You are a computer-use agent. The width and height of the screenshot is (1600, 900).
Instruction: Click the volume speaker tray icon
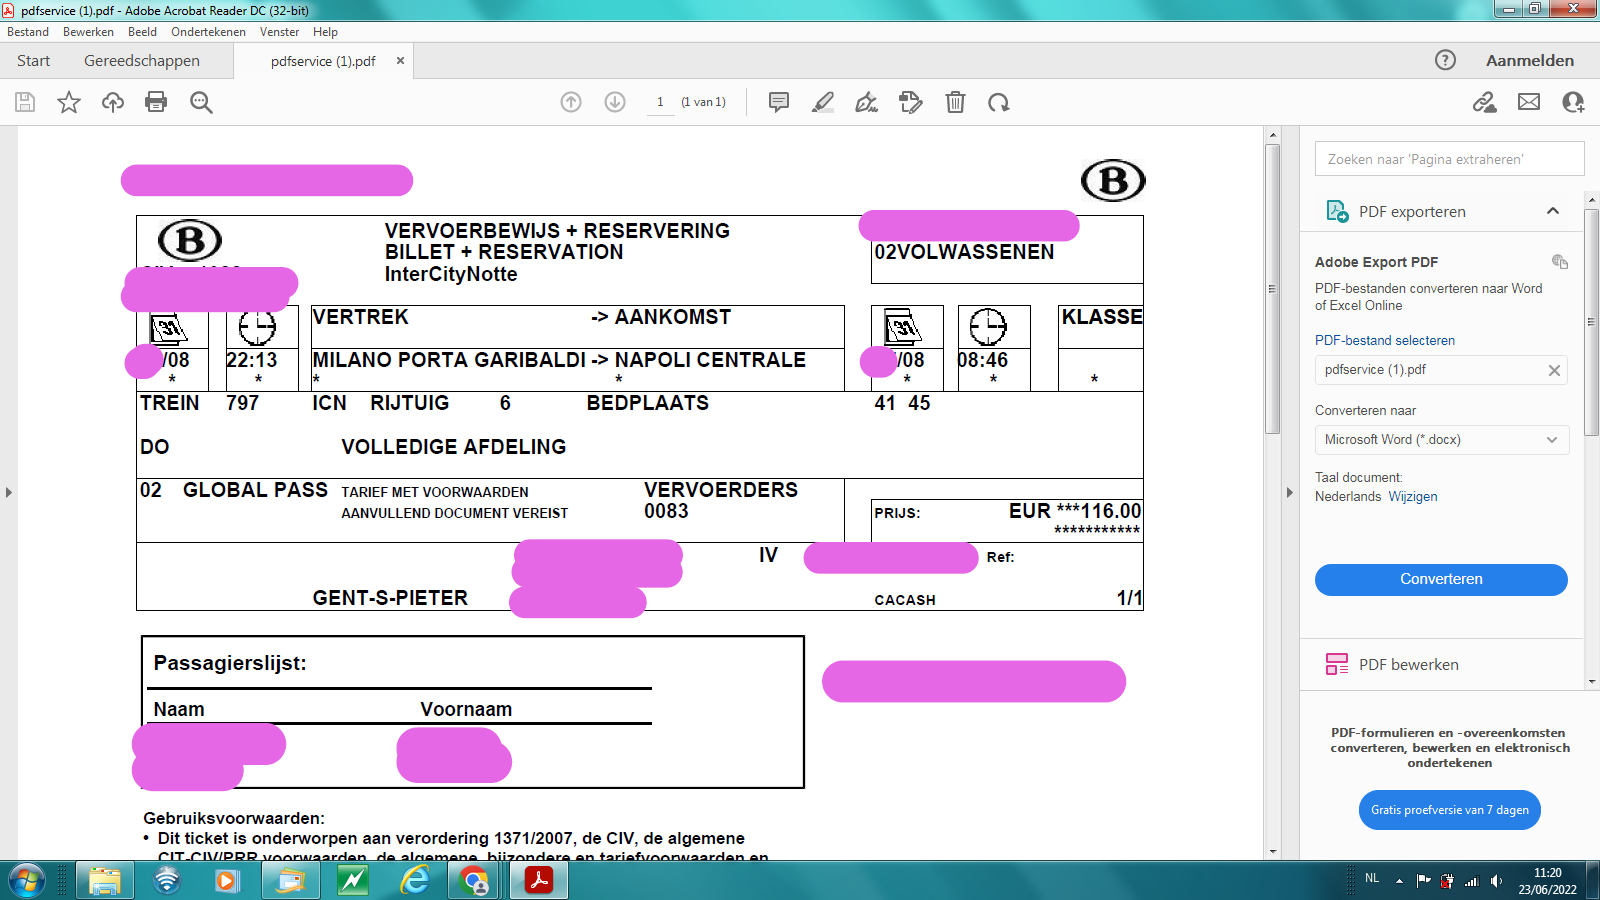click(1496, 881)
